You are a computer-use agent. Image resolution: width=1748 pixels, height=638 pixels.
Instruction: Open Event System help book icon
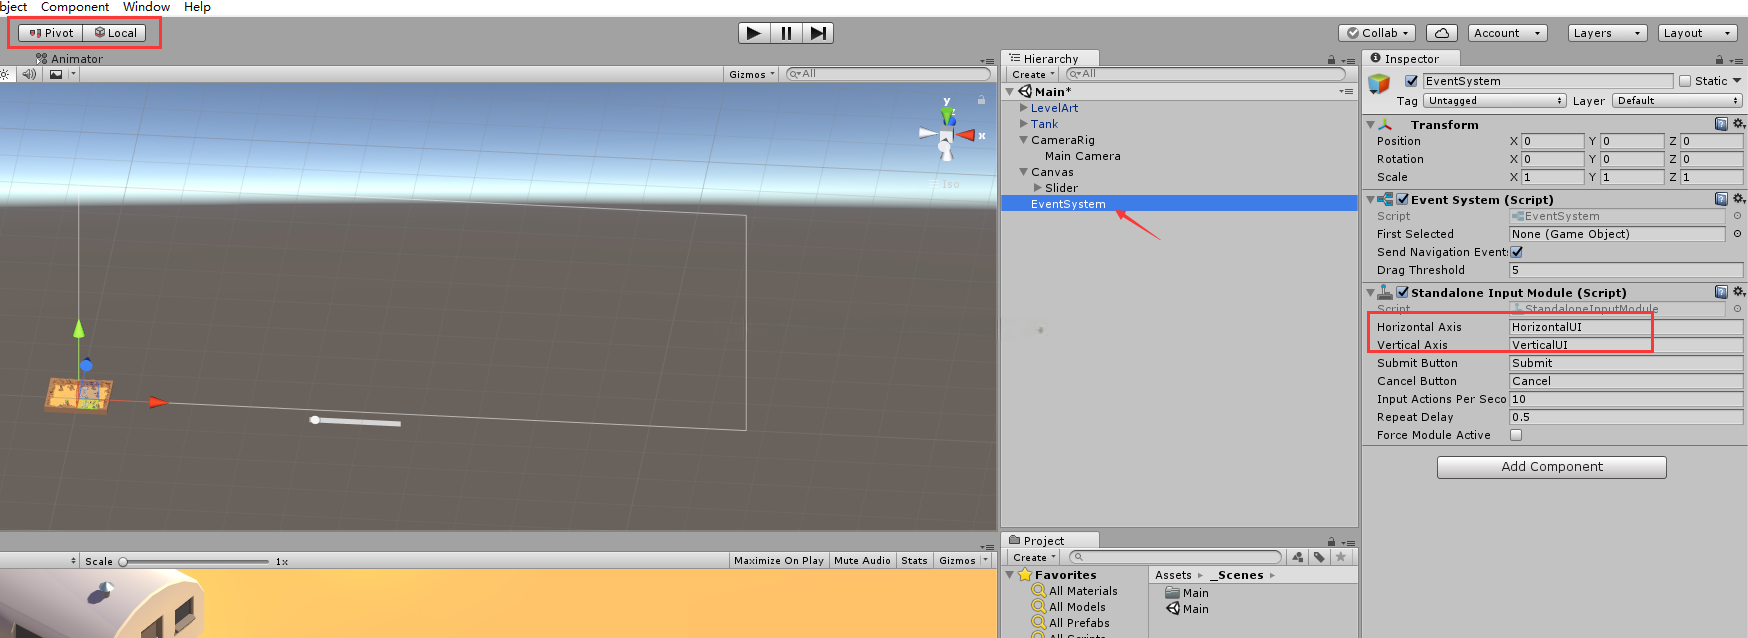pyautogui.click(x=1721, y=199)
